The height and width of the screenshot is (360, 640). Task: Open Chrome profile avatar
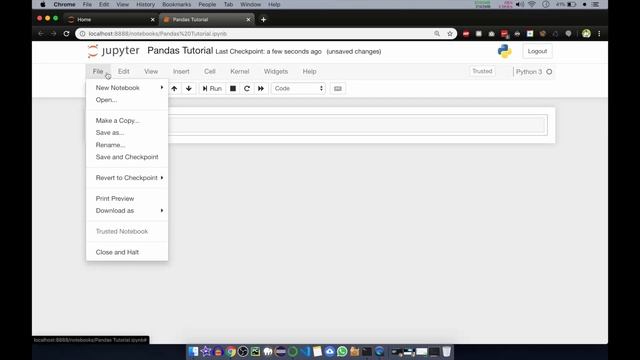pyautogui.click(x=586, y=34)
